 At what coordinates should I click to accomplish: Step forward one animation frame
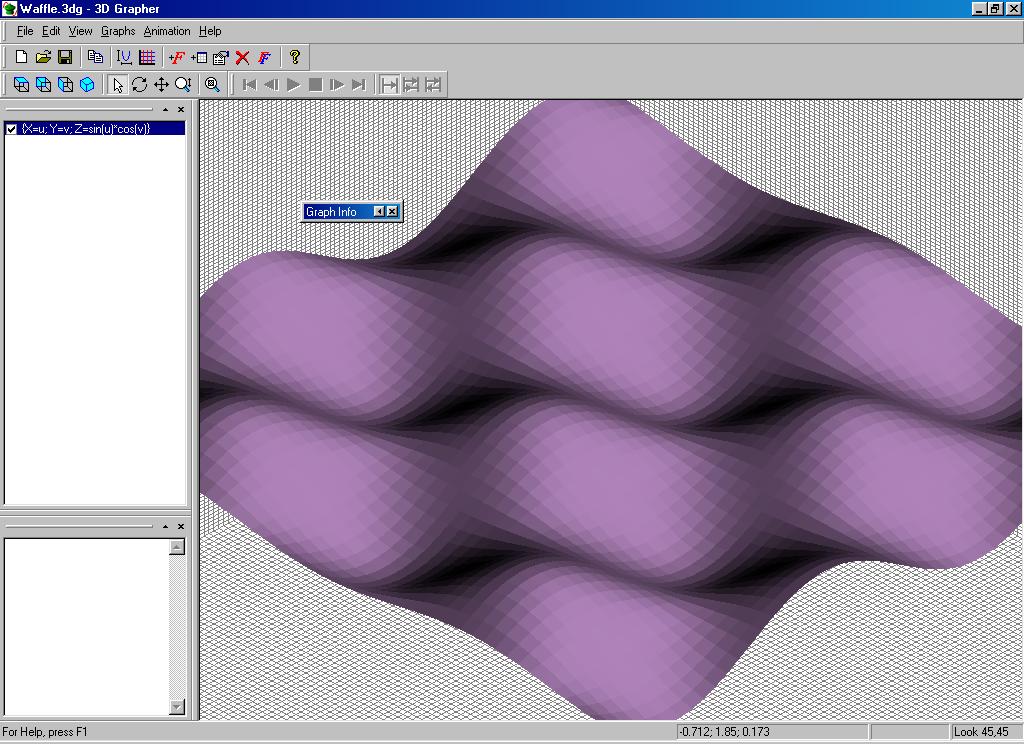tap(337, 84)
